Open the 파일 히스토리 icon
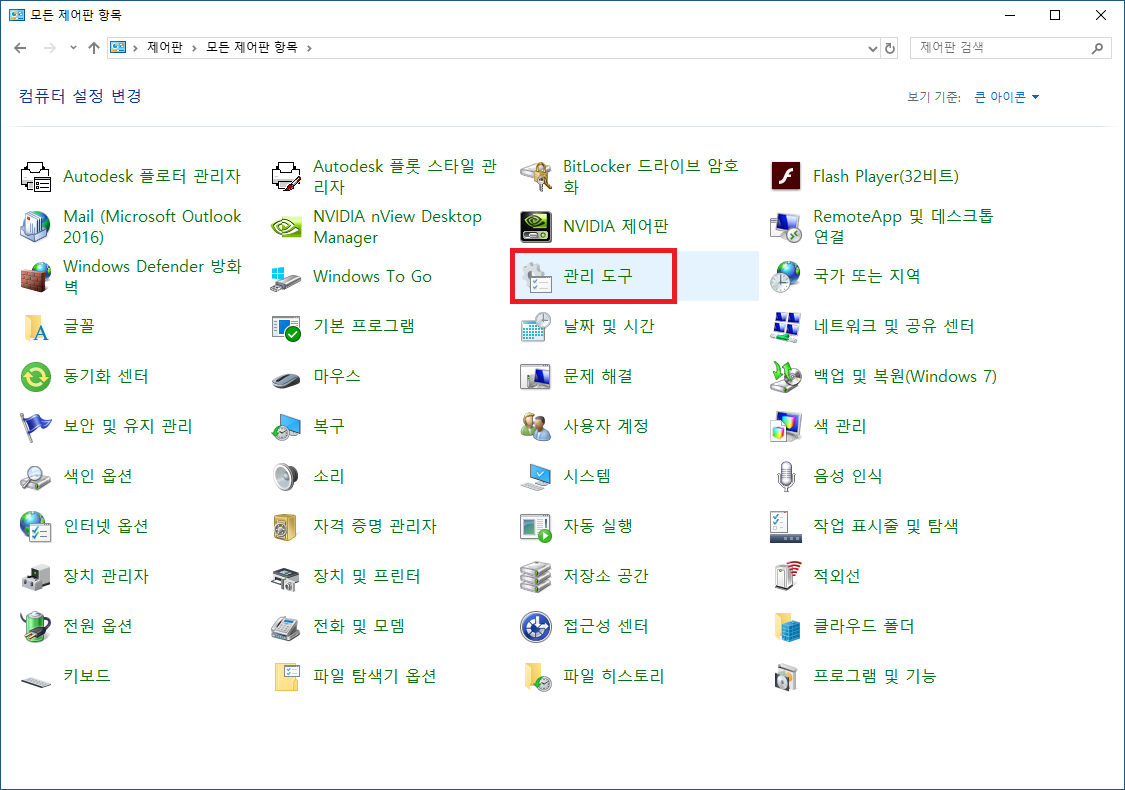The height and width of the screenshot is (790, 1125). 536,676
